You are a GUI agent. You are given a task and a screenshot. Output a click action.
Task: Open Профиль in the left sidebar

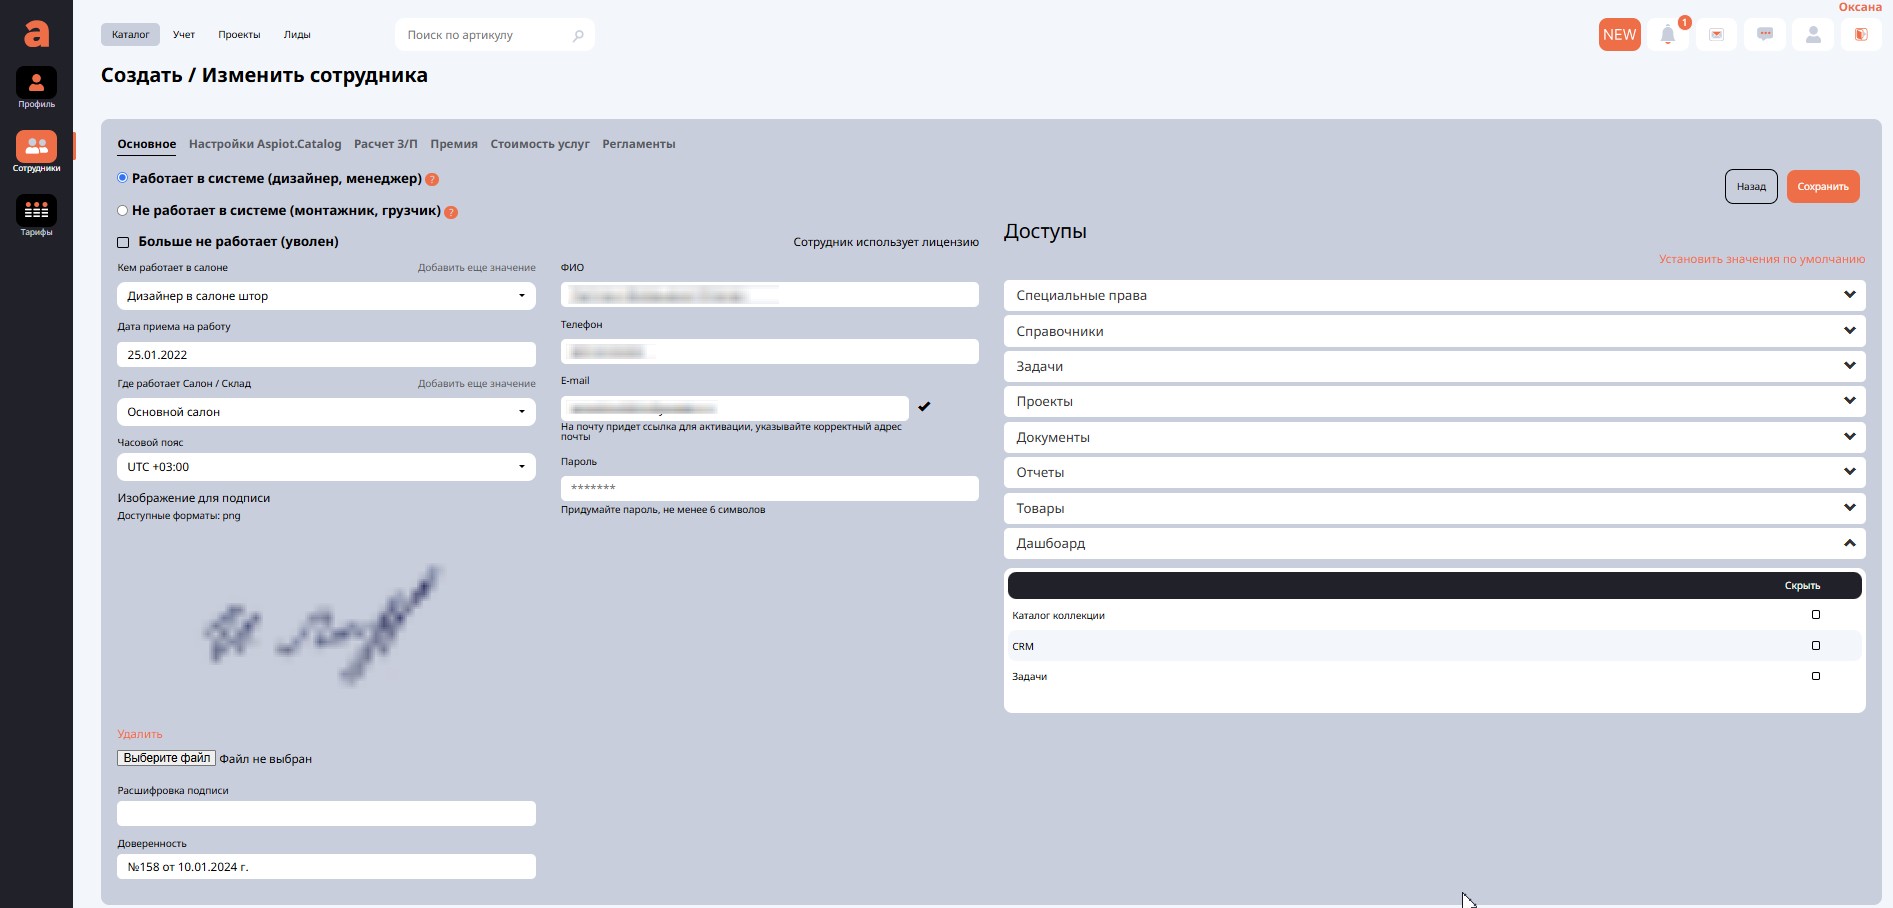click(x=36, y=87)
